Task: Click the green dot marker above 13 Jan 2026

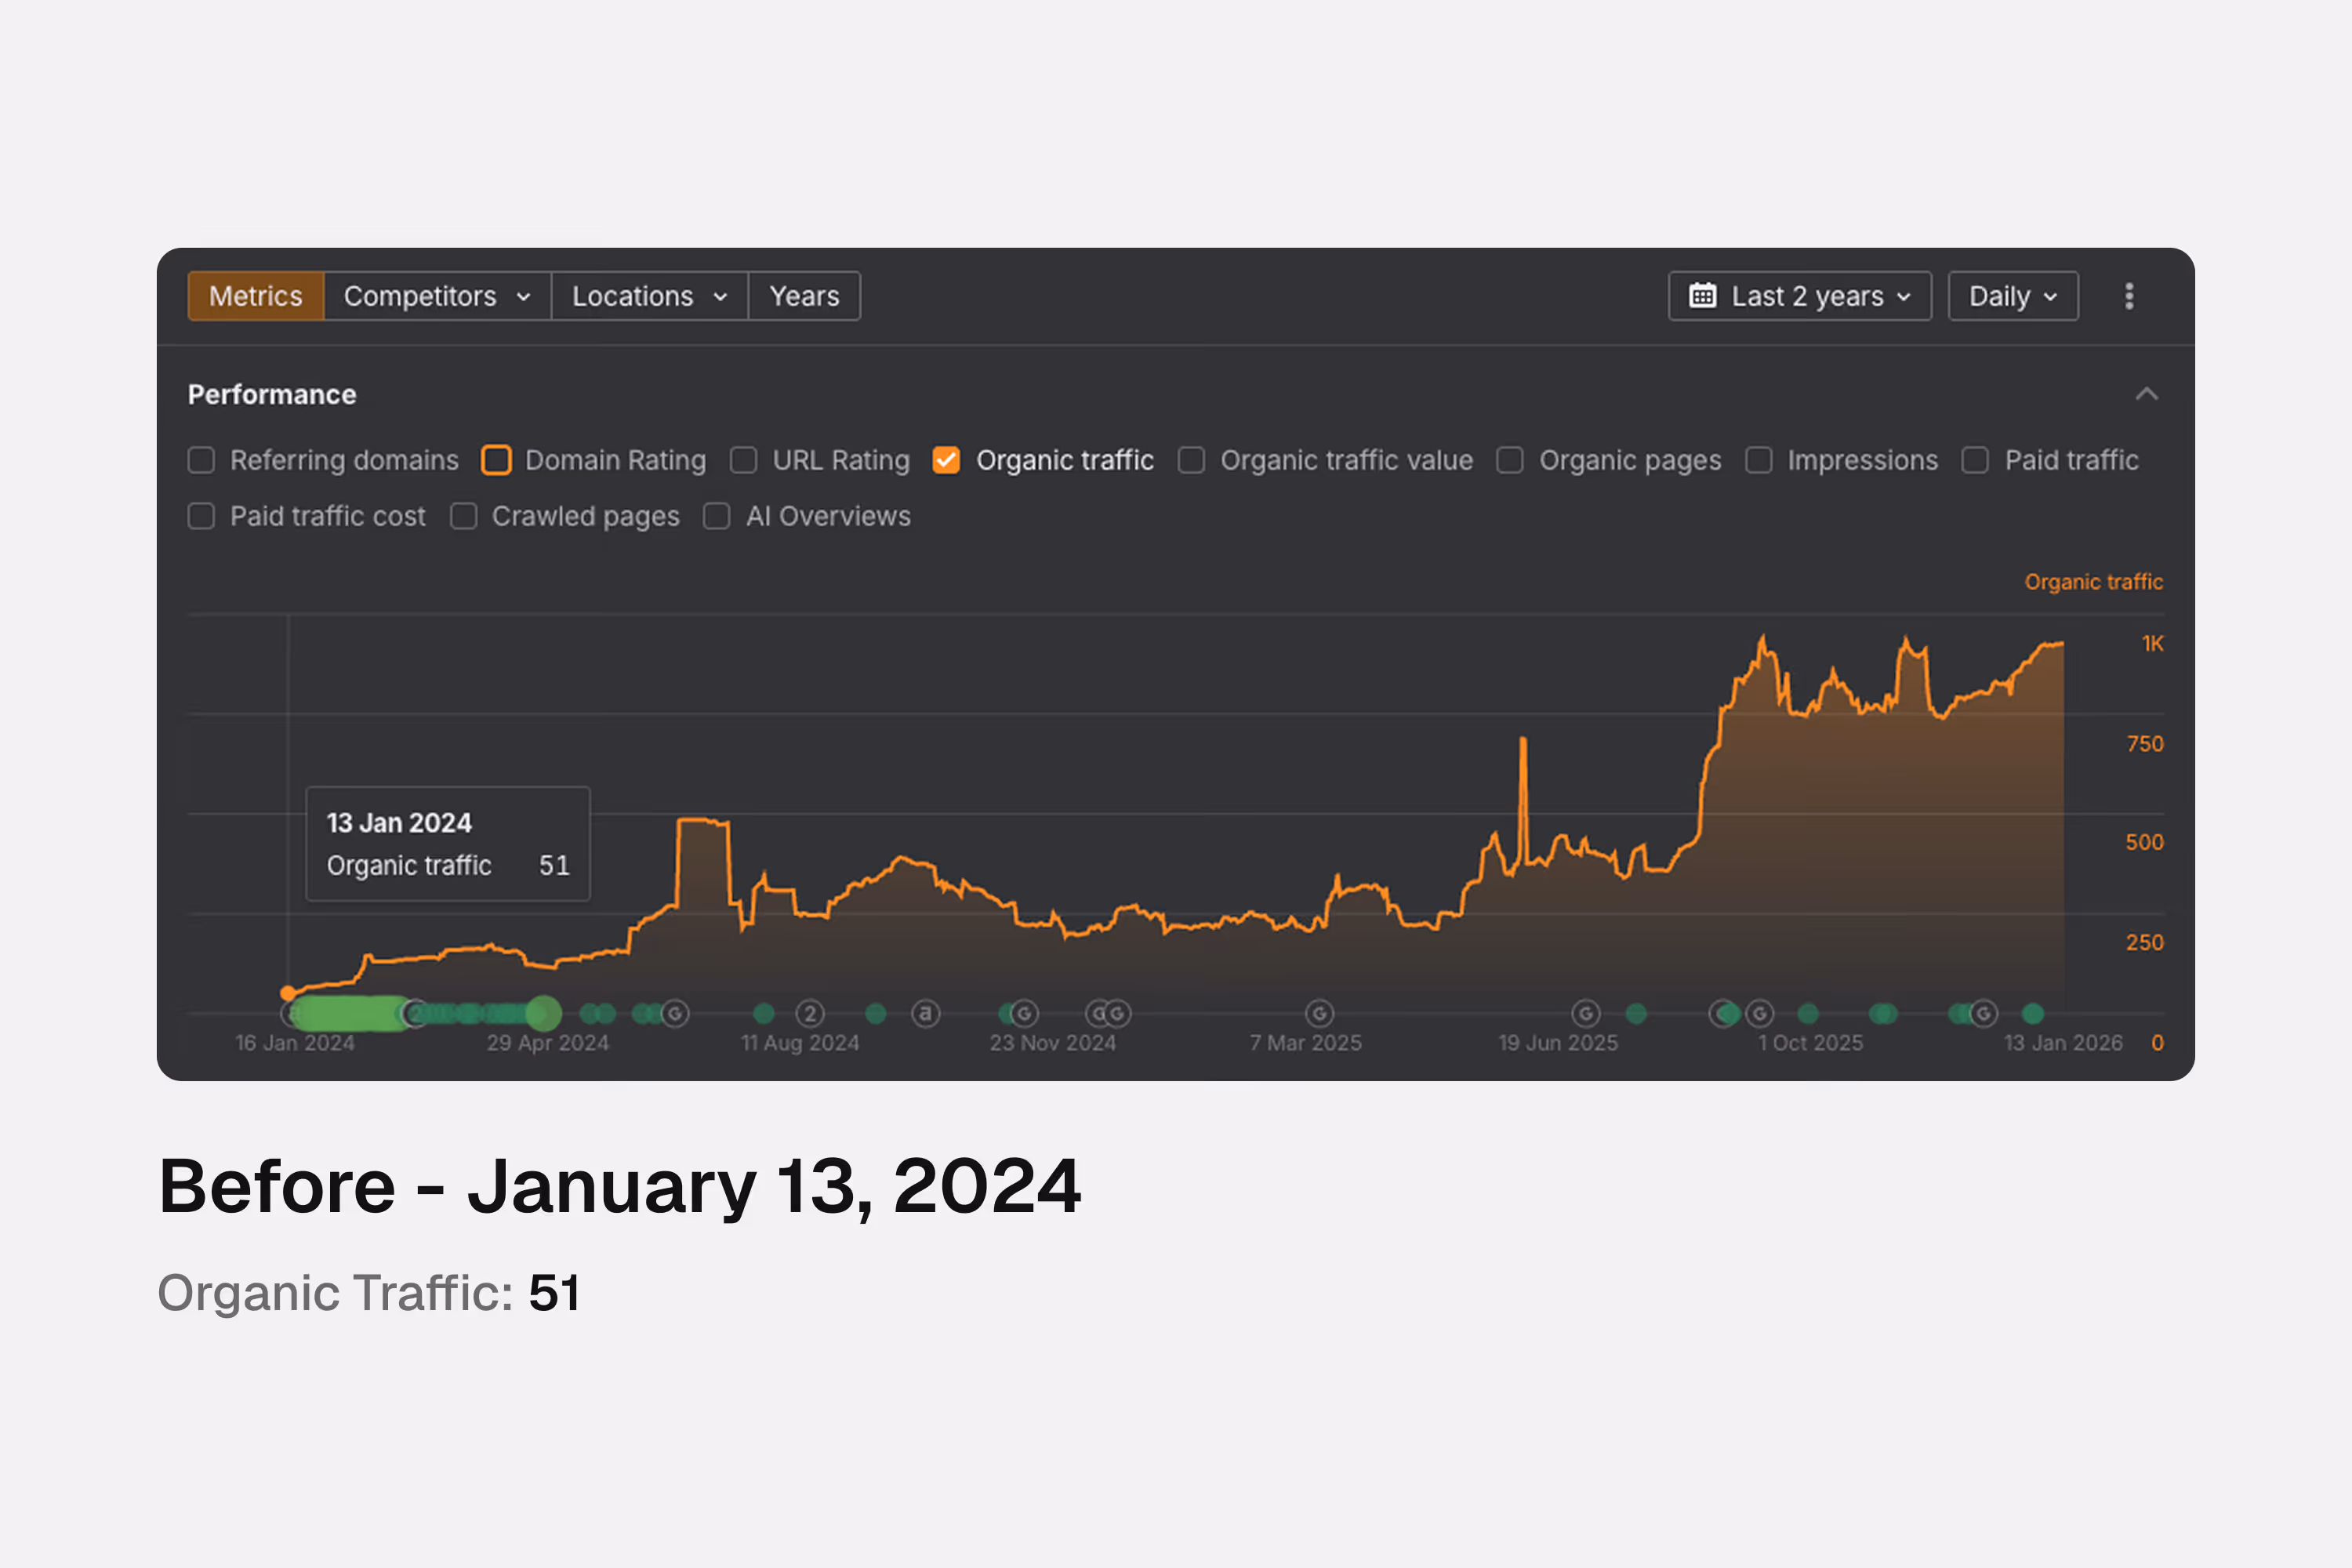Action: point(2033,1014)
